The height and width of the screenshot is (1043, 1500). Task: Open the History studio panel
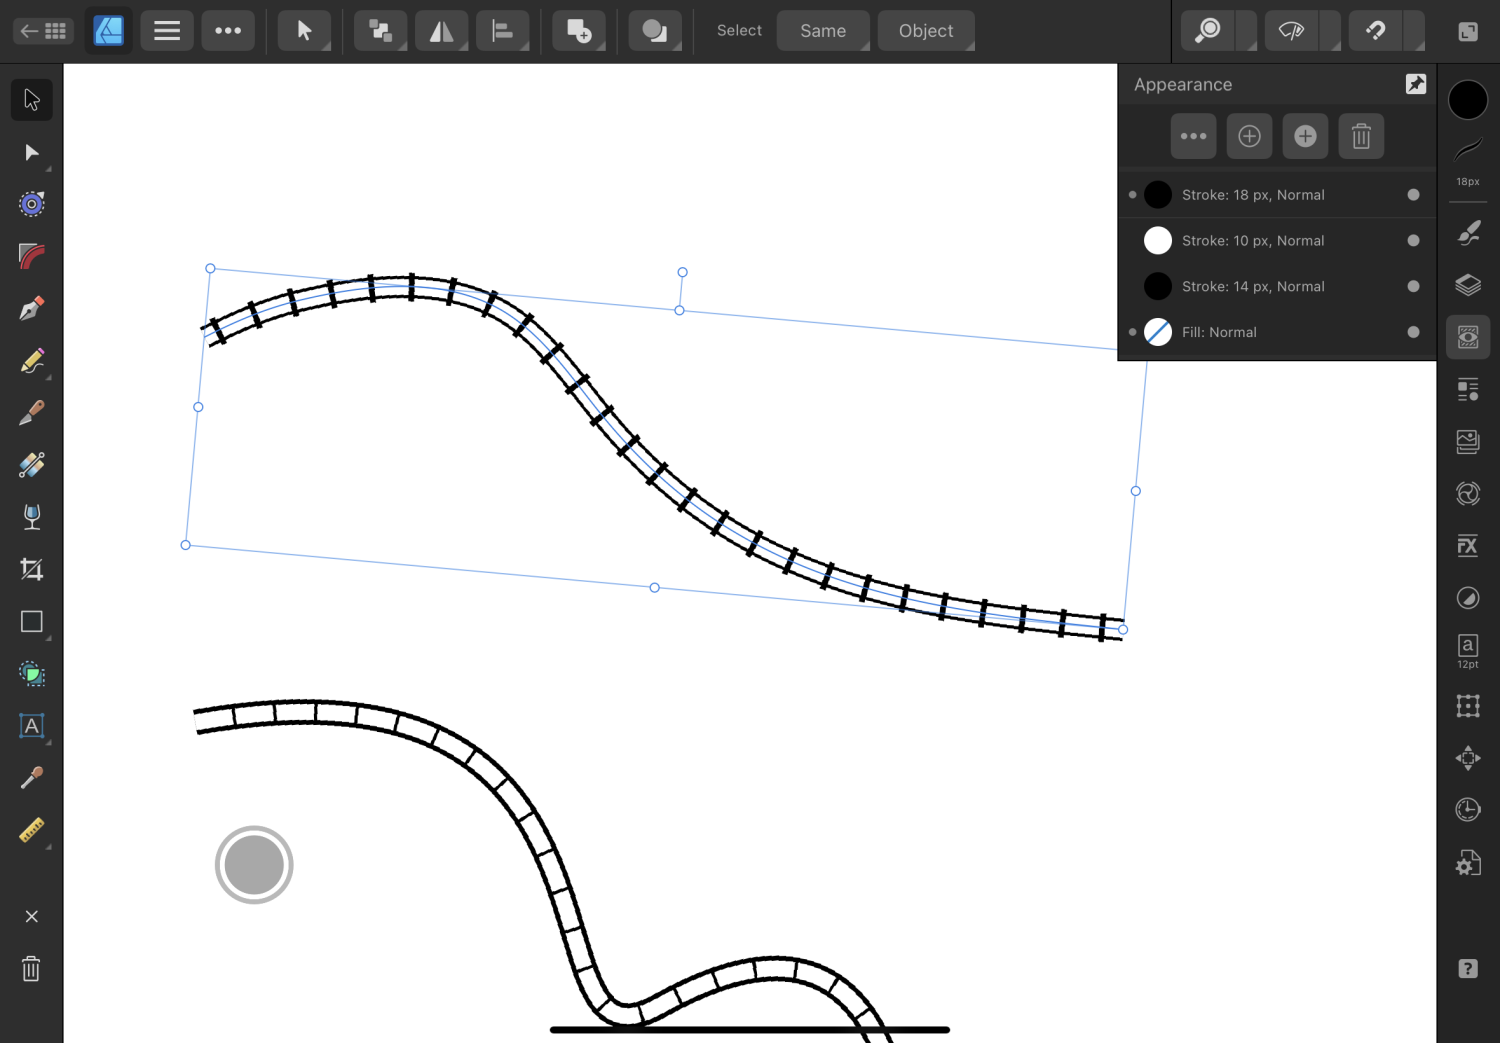tap(1468, 809)
